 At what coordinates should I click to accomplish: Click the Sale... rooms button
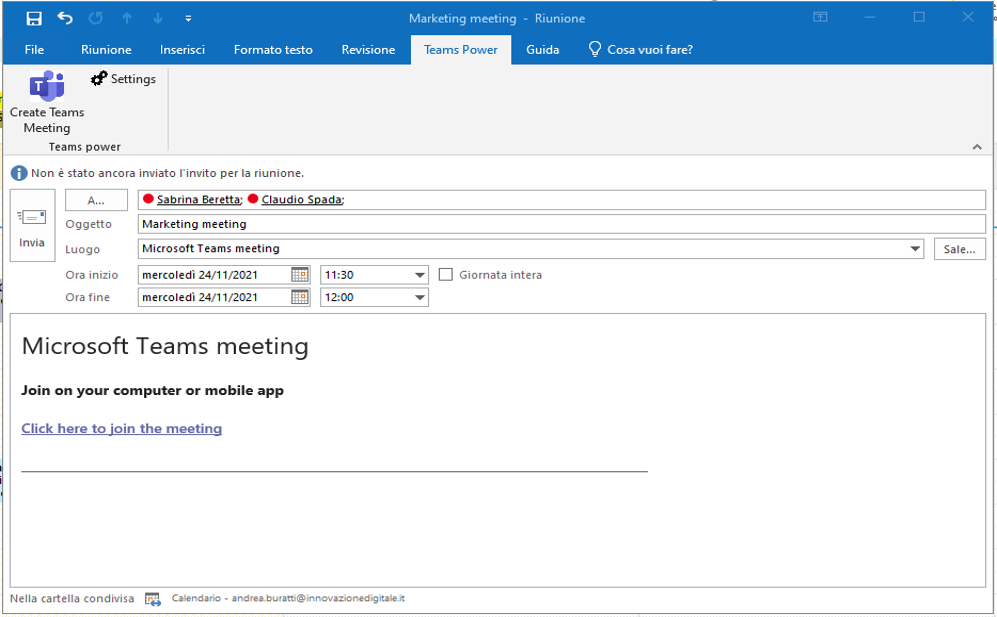[959, 249]
